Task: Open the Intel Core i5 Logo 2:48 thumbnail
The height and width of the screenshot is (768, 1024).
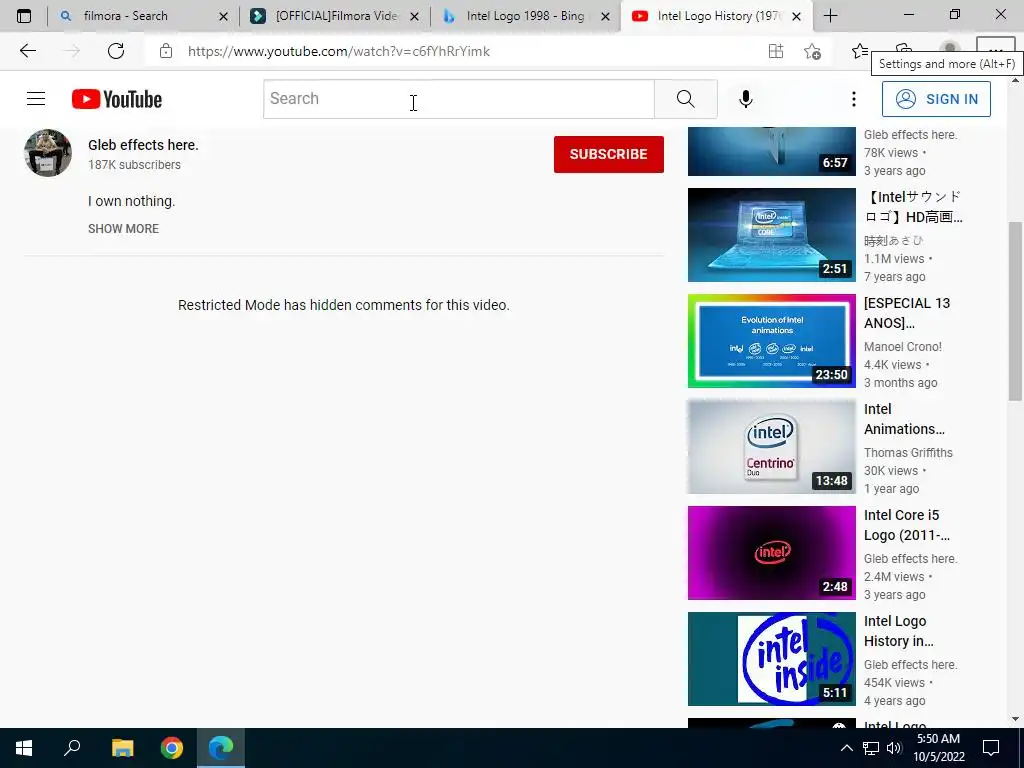Action: (771, 553)
